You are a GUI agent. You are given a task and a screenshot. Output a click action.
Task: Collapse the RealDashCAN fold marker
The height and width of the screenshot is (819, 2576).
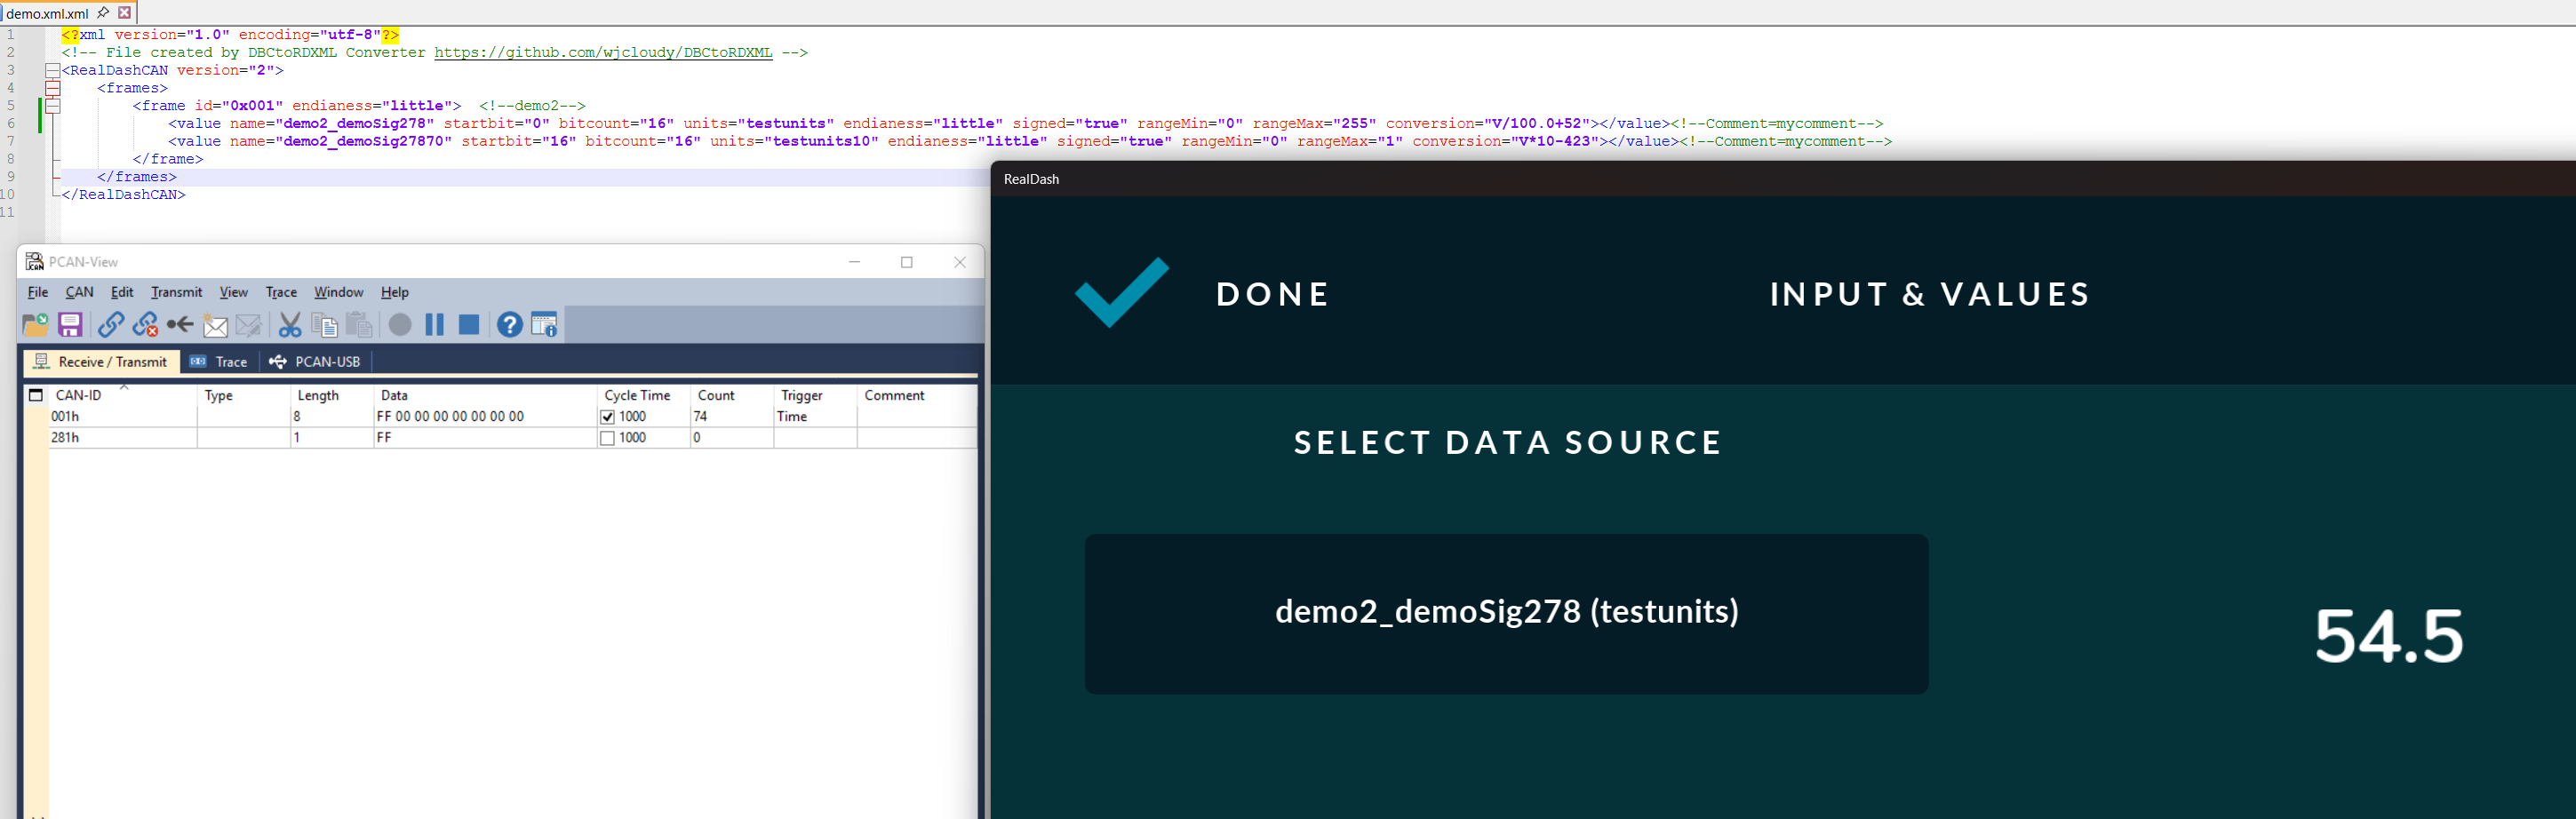click(53, 71)
